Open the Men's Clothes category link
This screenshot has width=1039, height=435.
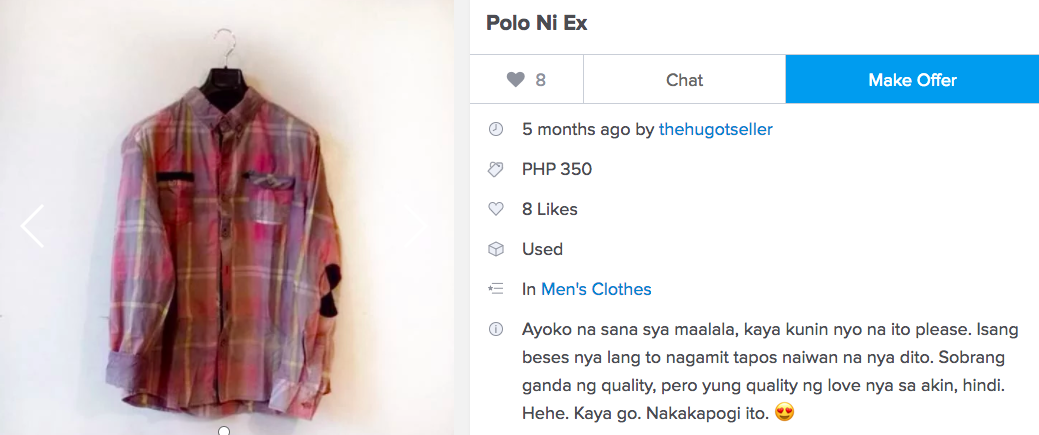point(596,289)
